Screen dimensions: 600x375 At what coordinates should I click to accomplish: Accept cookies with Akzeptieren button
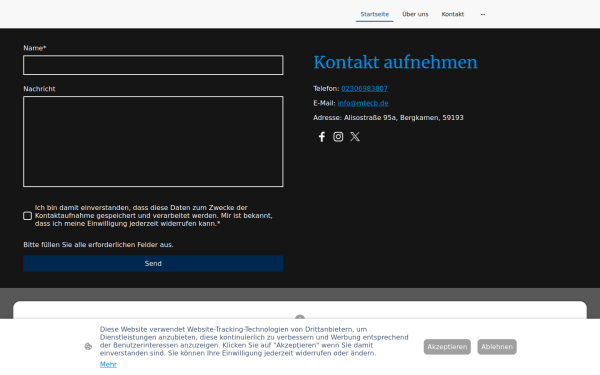[x=447, y=347]
